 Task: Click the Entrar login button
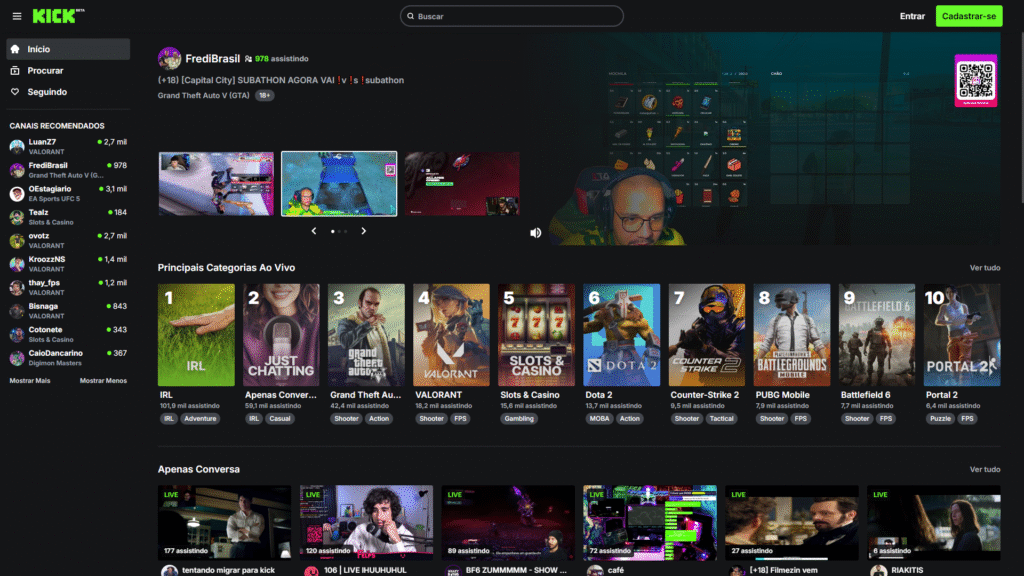pyautogui.click(x=912, y=16)
